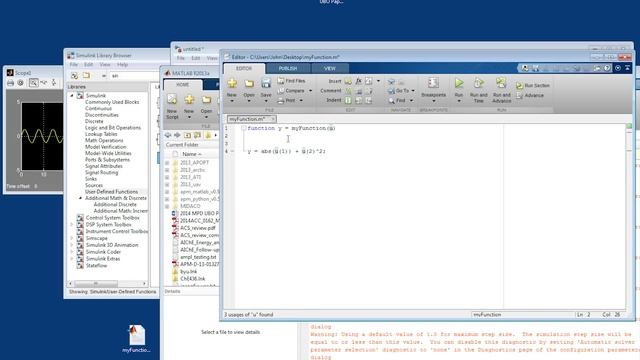
Task: Save the file using the Editor Save icon
Action: (x=266, y=84)
